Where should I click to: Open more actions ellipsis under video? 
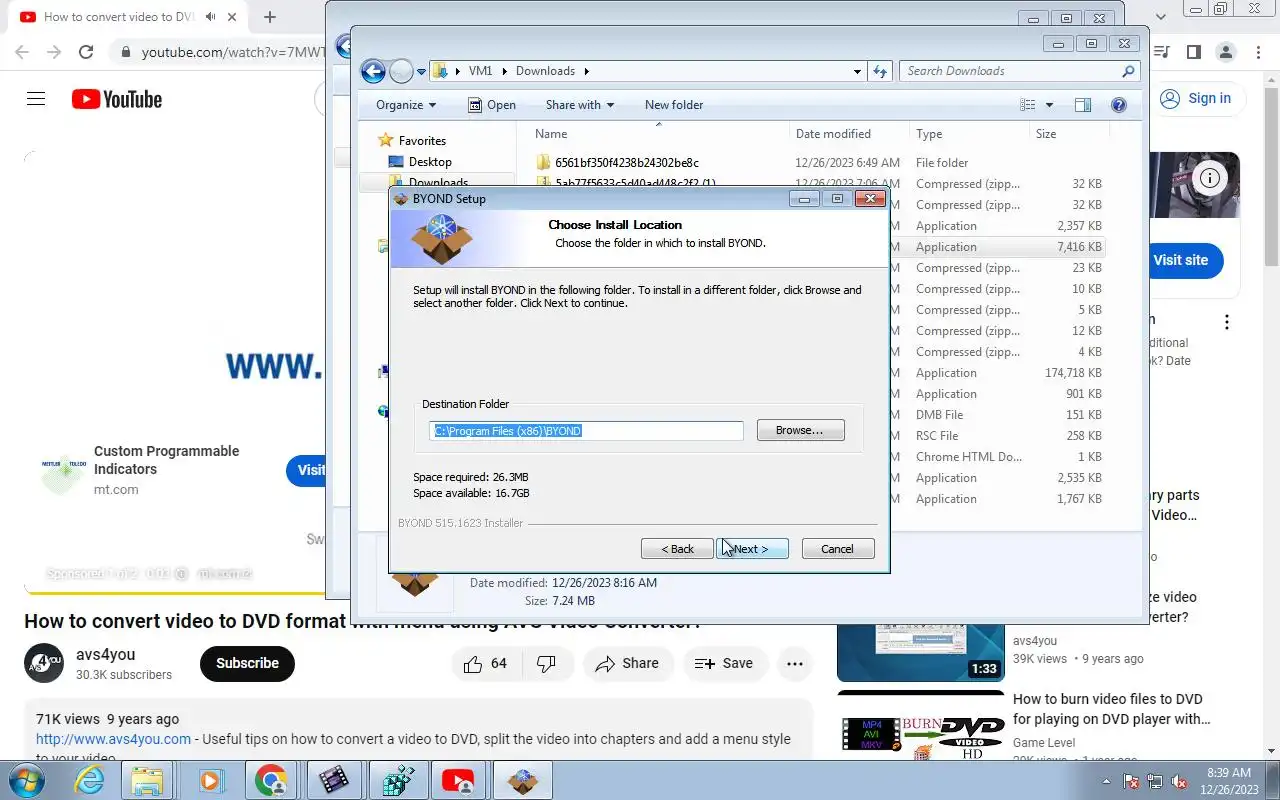click(795, 663)
